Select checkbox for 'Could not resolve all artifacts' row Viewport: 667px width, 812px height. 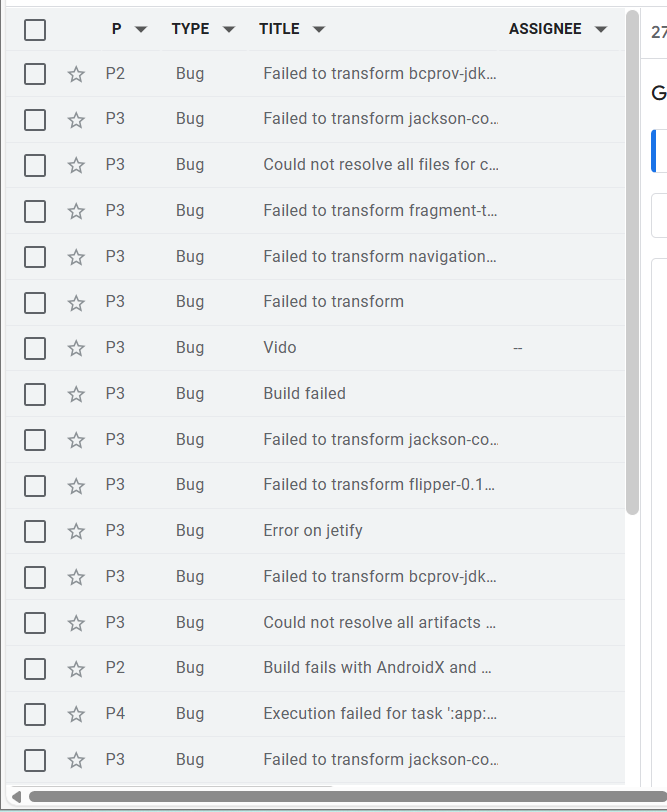pyautogui.click(x=35, y=623)
